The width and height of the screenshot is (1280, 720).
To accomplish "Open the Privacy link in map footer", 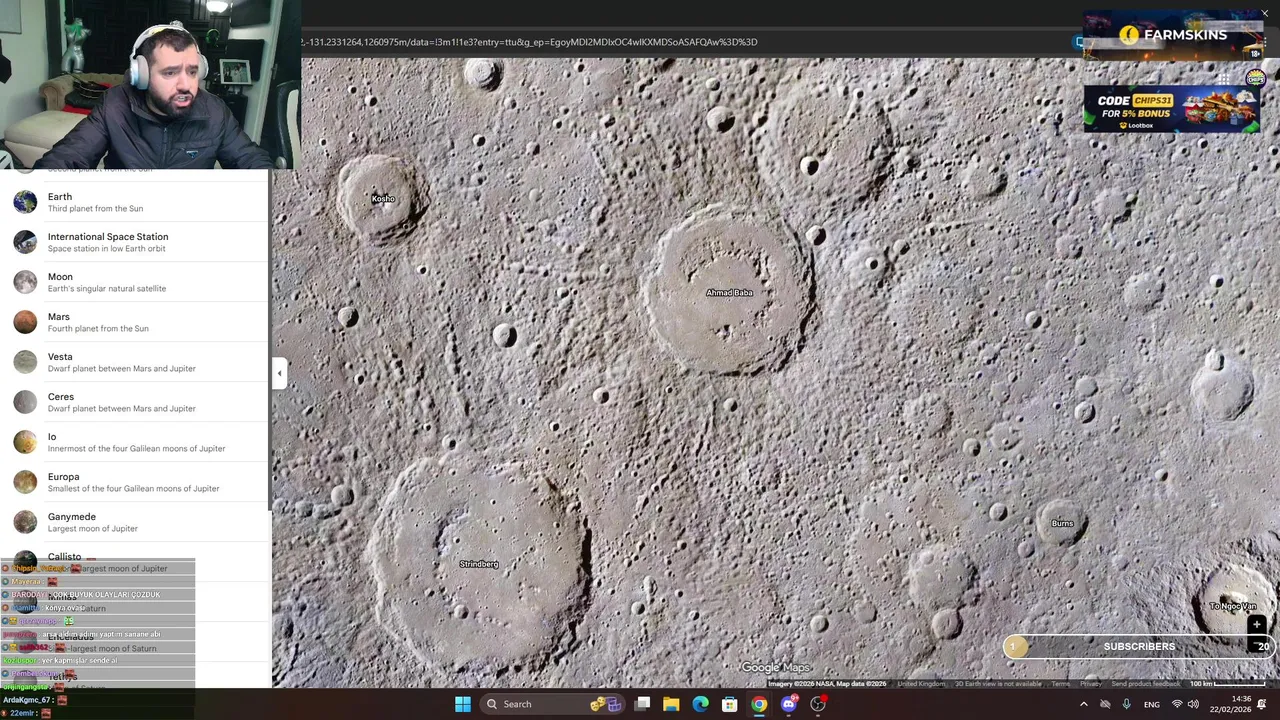I will (x=1090, y=684).
